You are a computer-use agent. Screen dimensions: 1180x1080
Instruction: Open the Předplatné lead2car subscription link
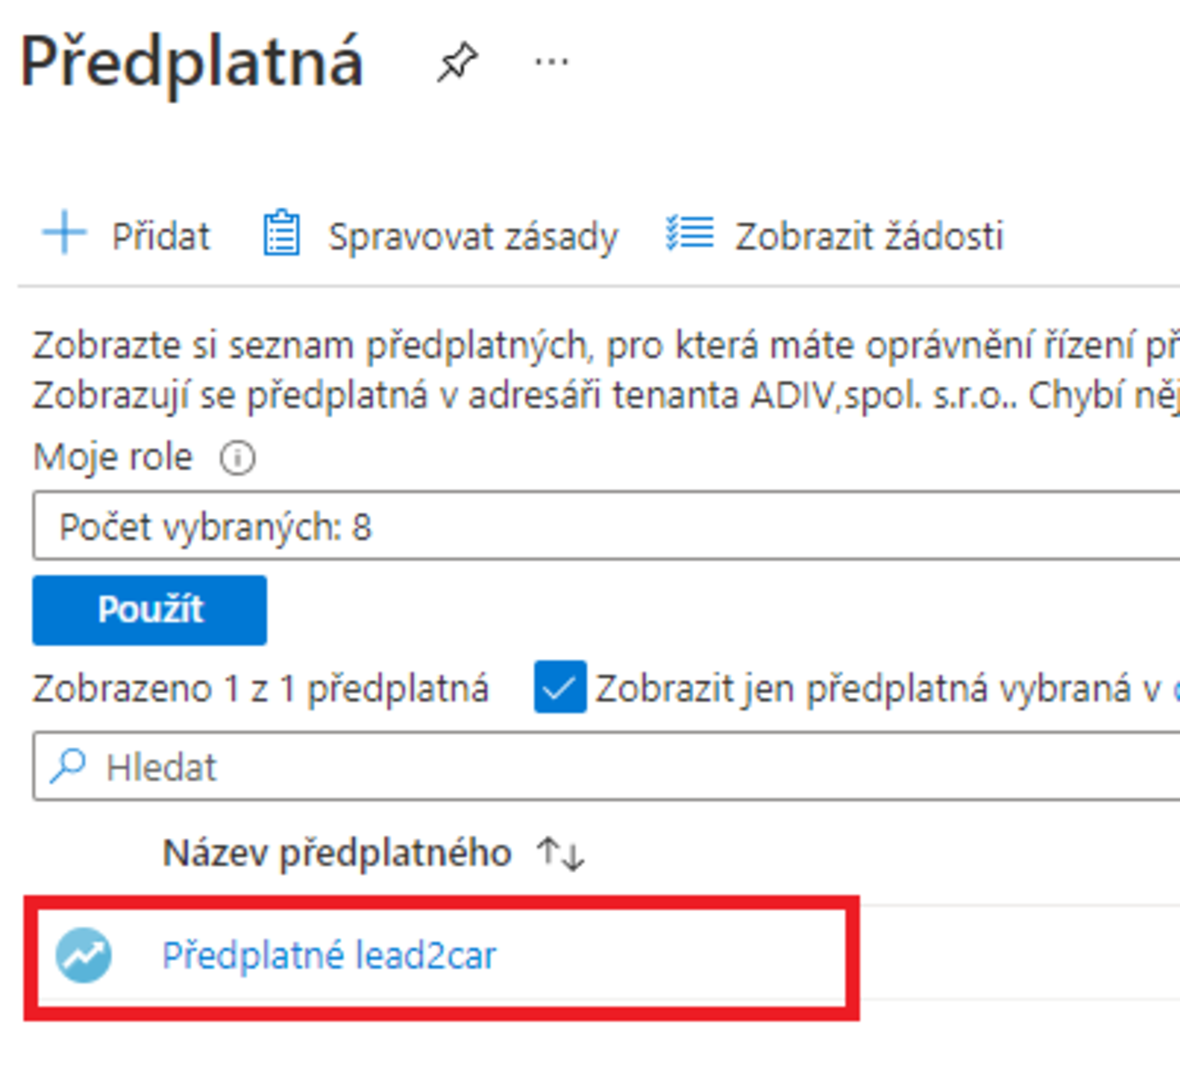click(329, 955)
